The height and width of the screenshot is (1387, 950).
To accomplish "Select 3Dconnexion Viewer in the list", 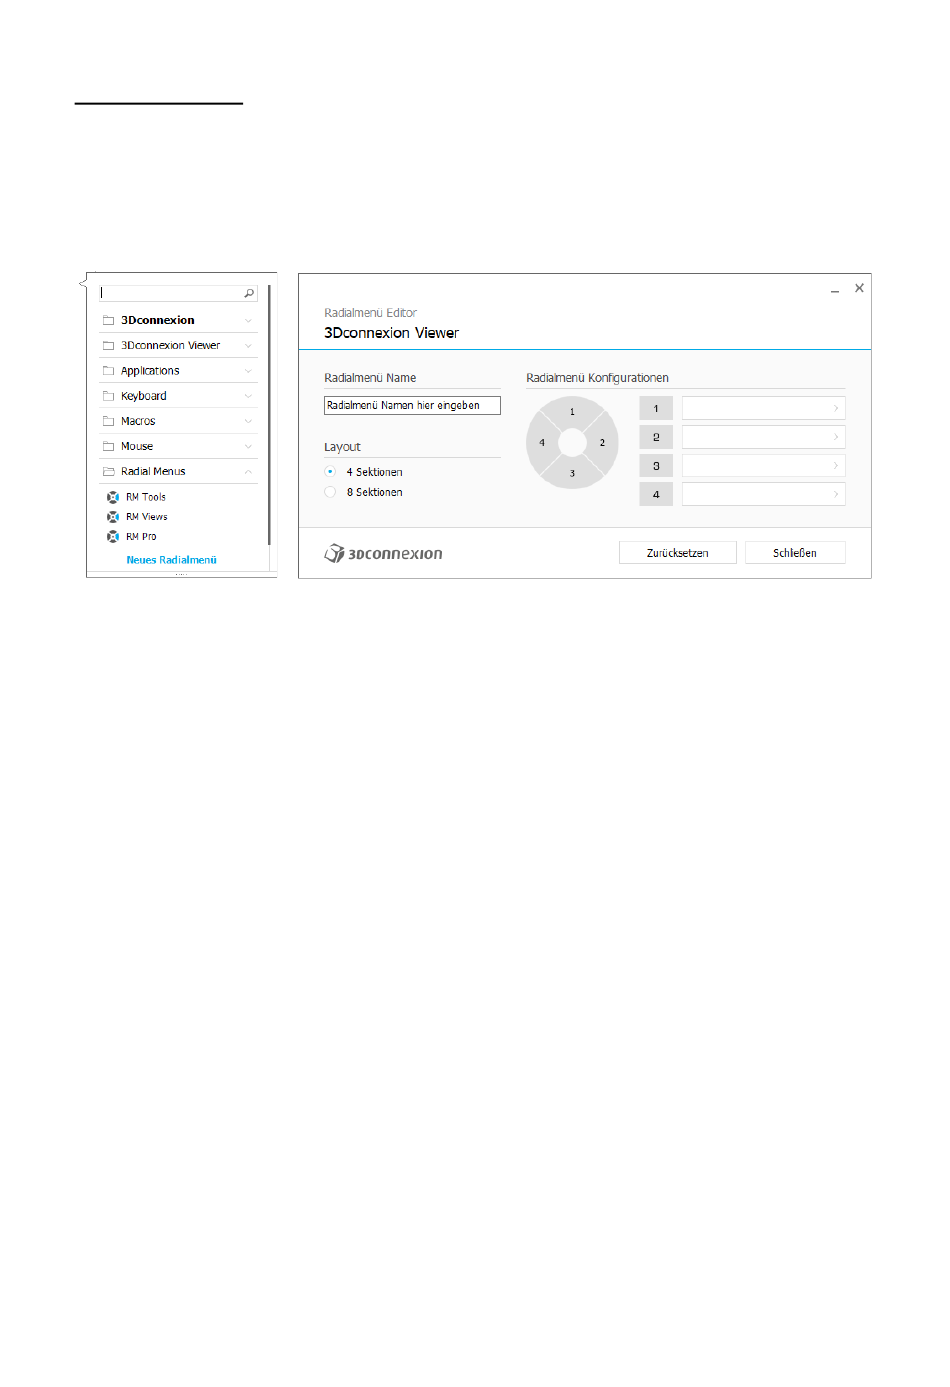I will tap(170, 346).
